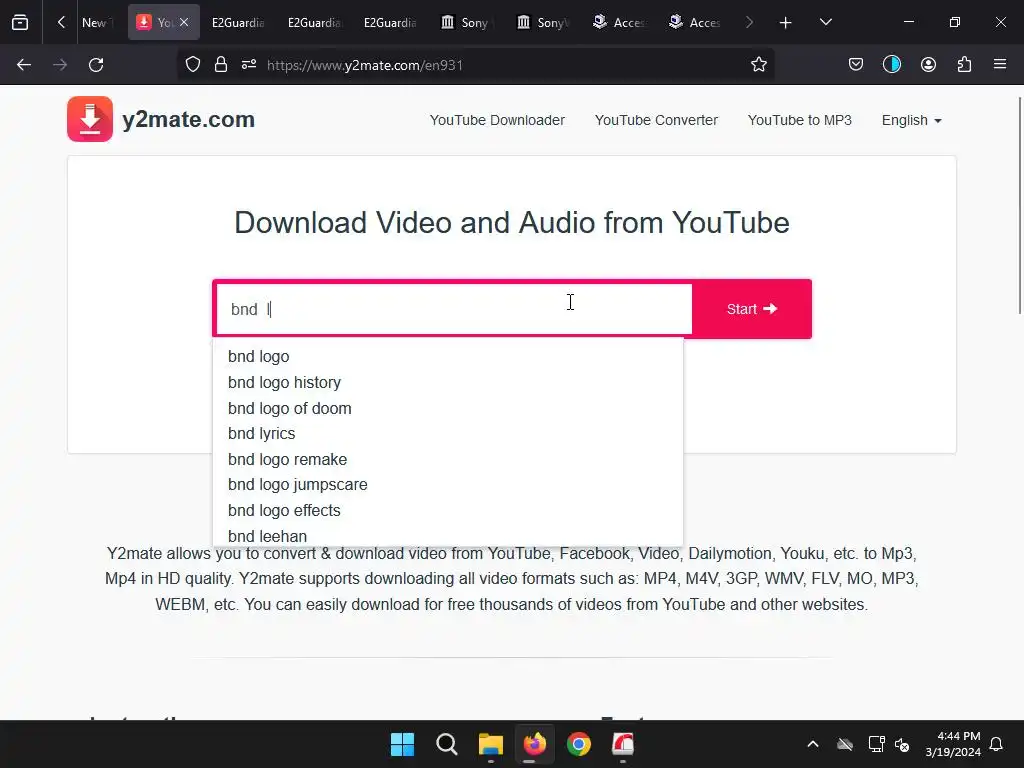Select the 'bnd leehan' suggestion
Image resolution: width=1024 pixels, height=768 pixels.
point(267,536)
